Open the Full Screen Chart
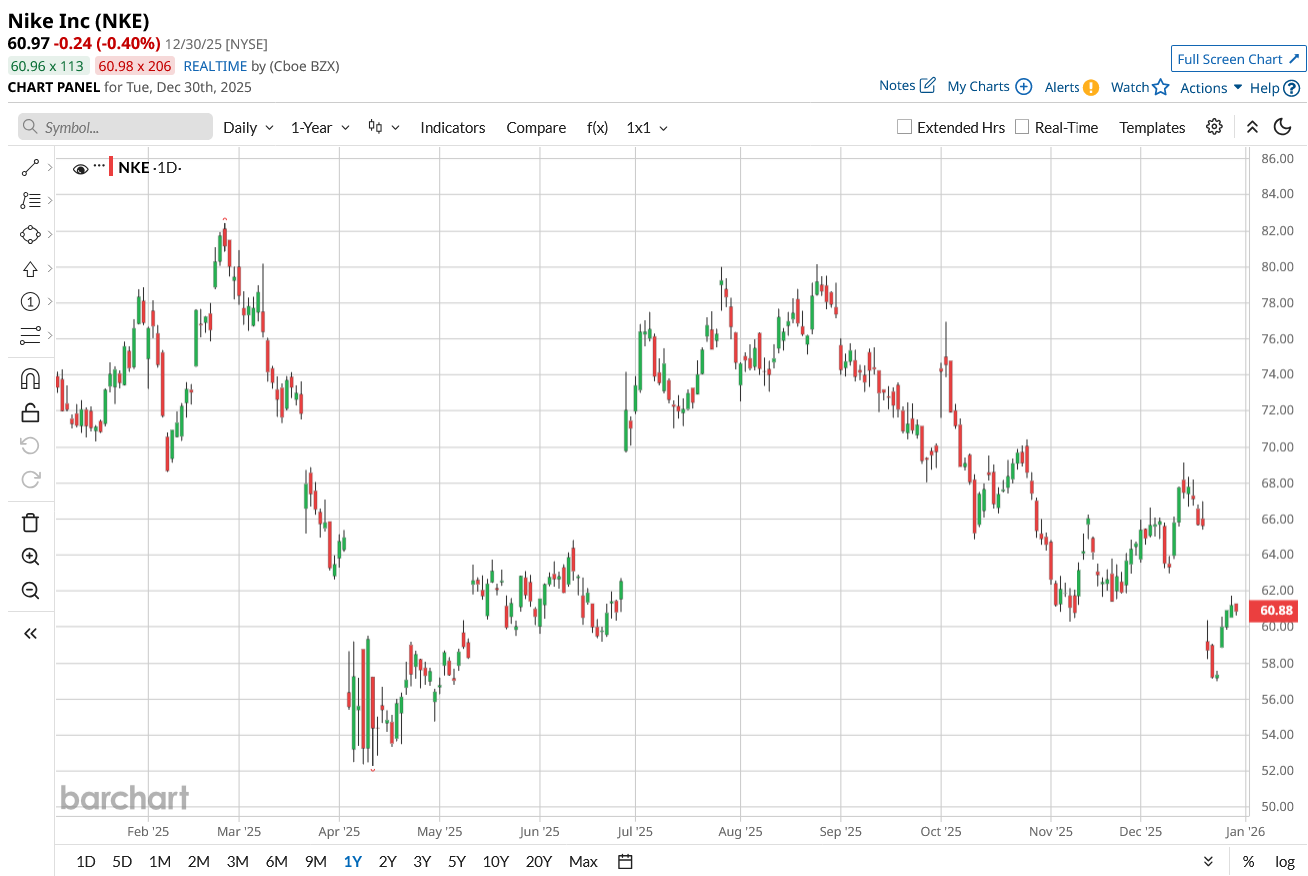 coord(1239,59)
